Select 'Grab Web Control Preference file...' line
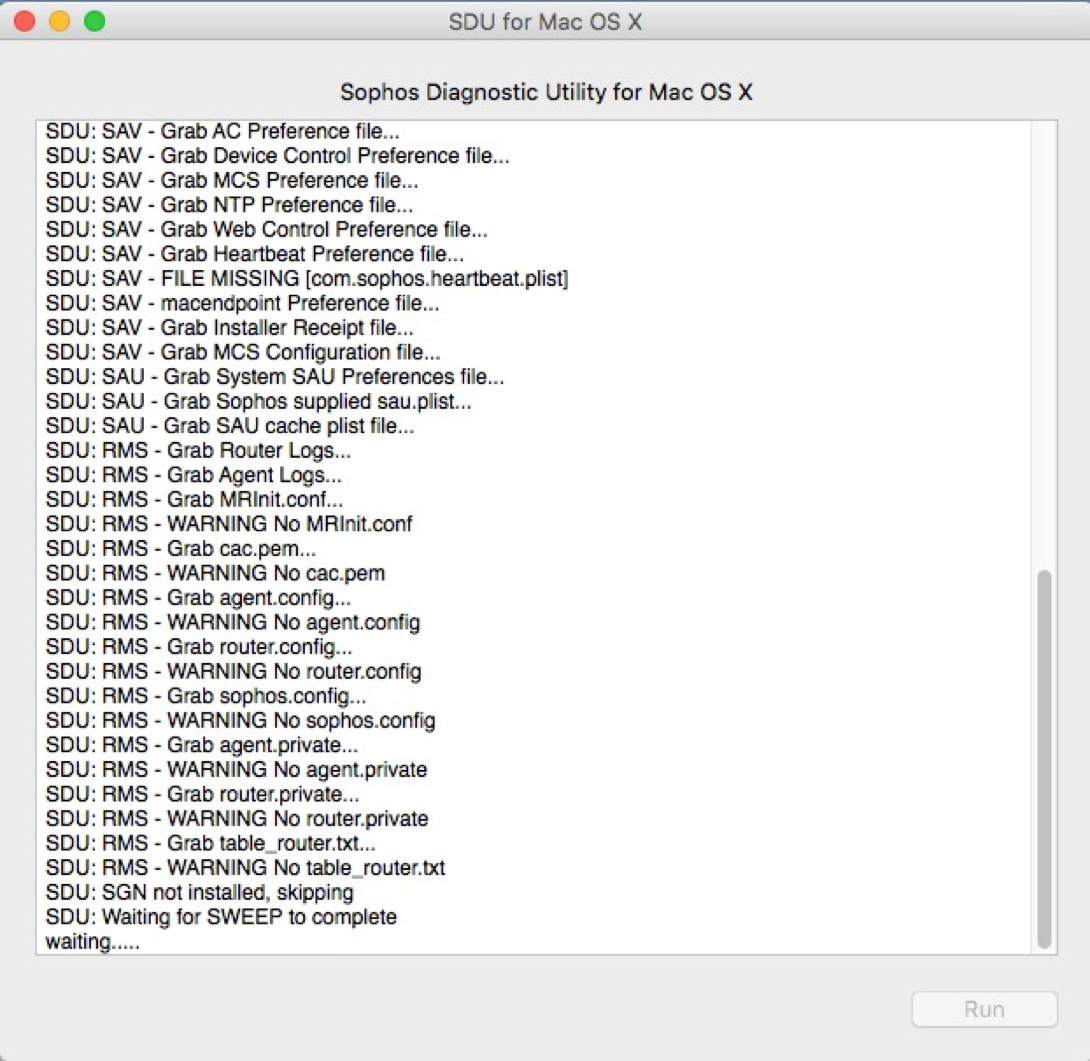This screenshot has width=1090, height=1061. click(266, 229)
